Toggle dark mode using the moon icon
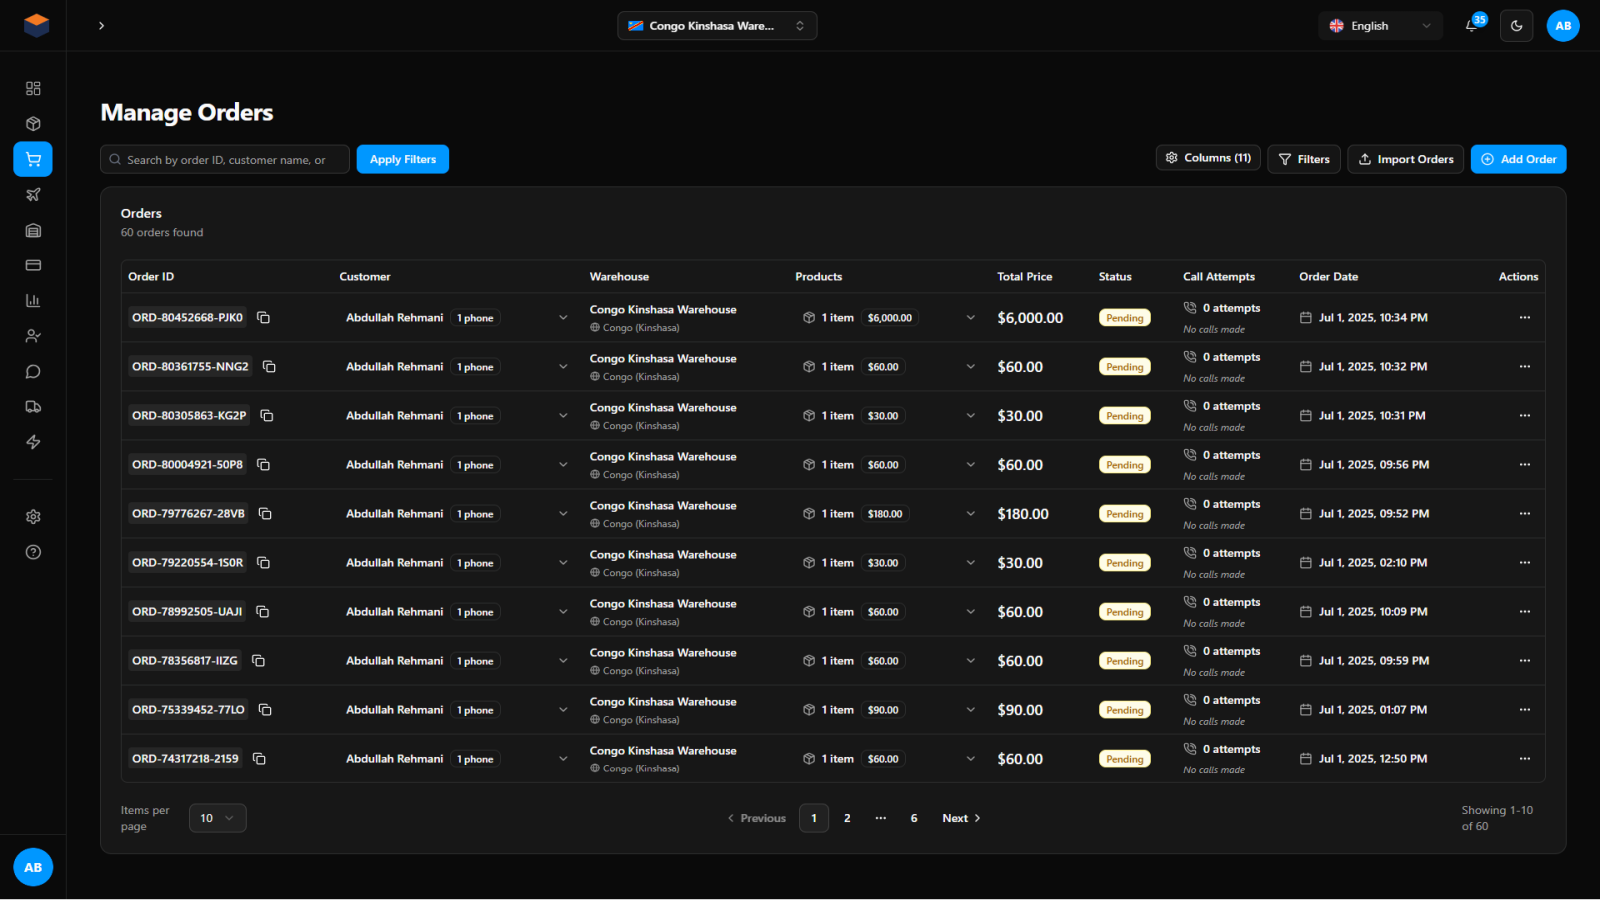This screenshot has height=900, width=1600. coord(1516,25)
